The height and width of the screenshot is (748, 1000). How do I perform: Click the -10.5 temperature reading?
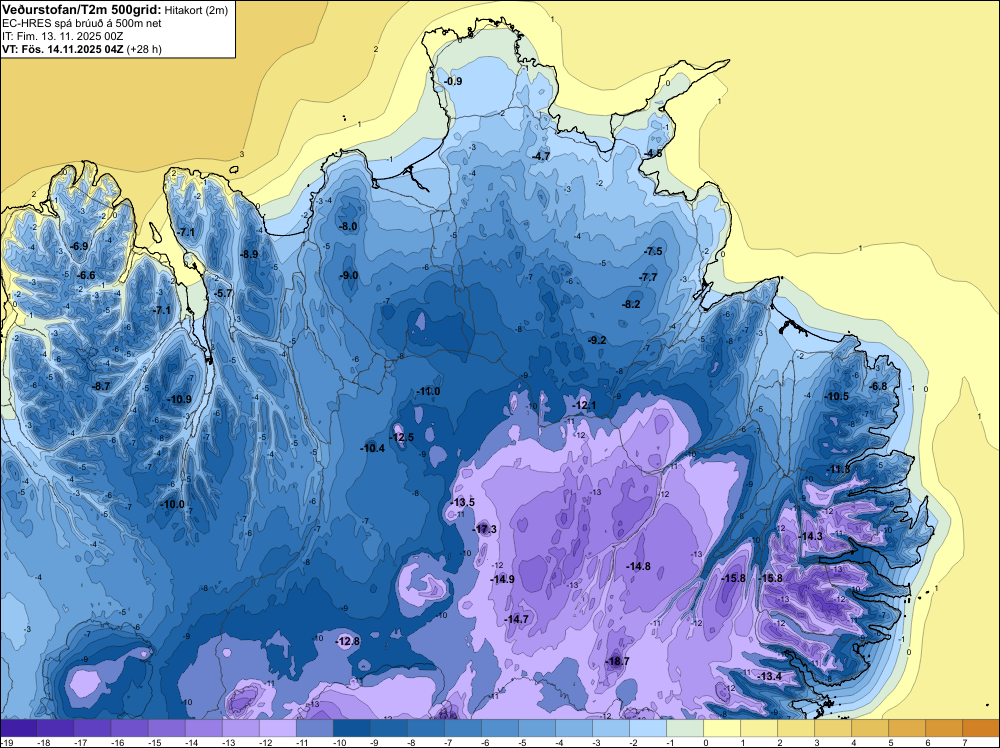point(837,396)
